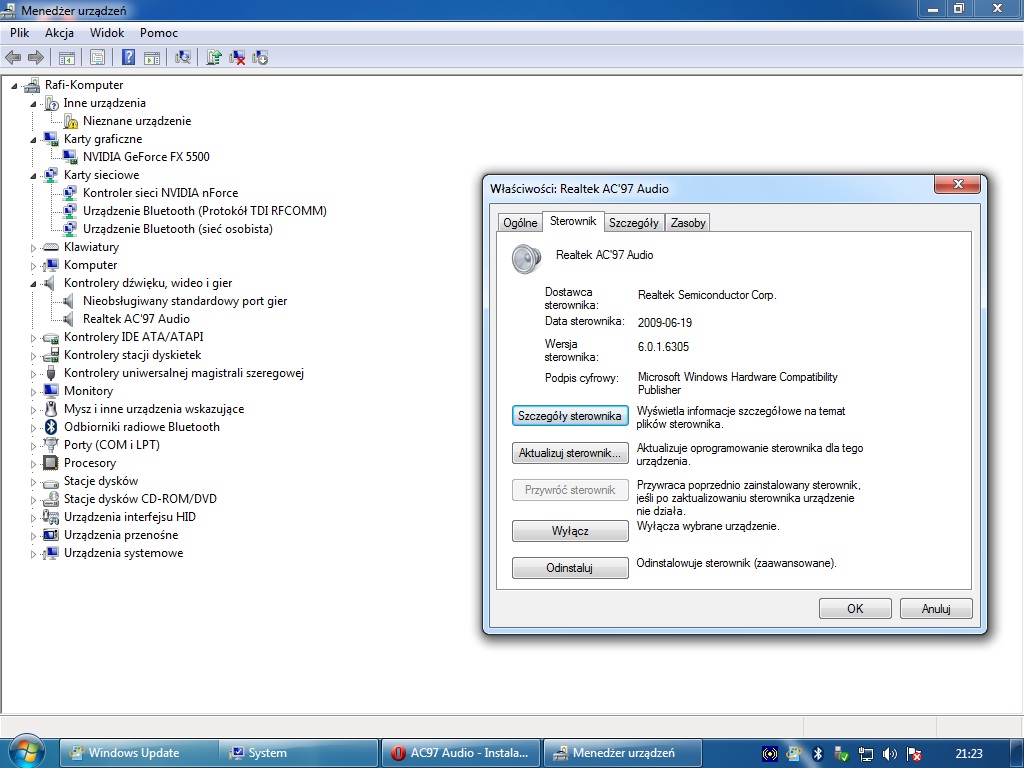Screen dimensions: 1024x768
Task: Click the 21:23 taskbar clock
Action: [x=968, y=754]
